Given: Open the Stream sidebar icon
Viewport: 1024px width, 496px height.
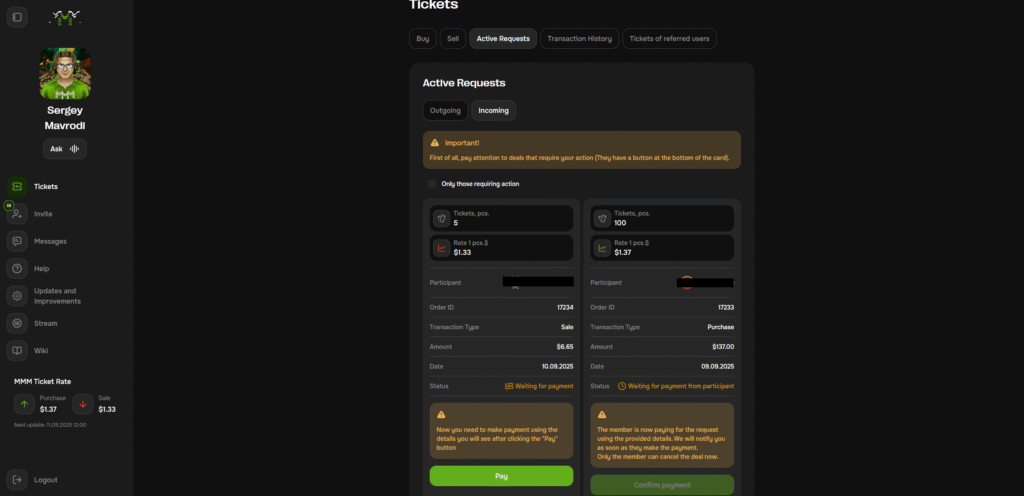Looking at the screenshot, I should click(17, 323).
